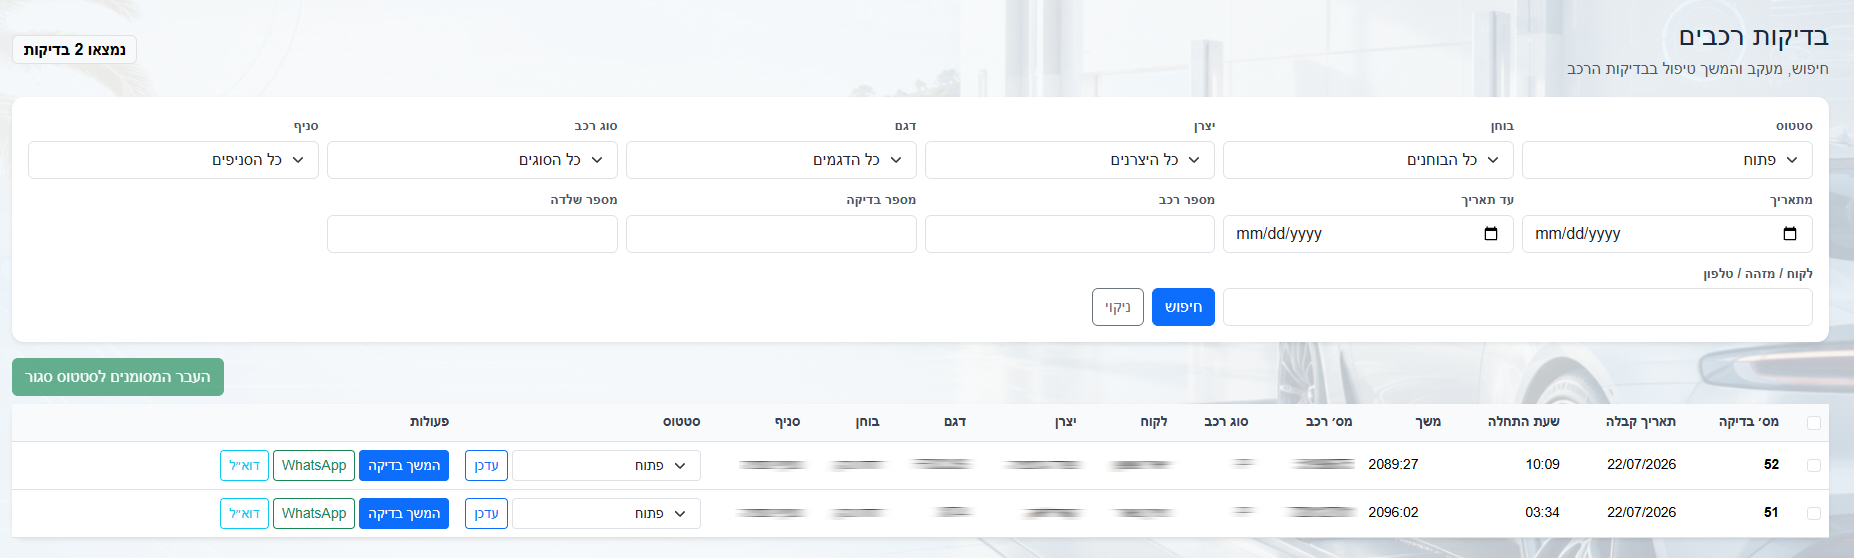Click the חיפוש search button
1854x558 pixels.
pos(1183,307)
